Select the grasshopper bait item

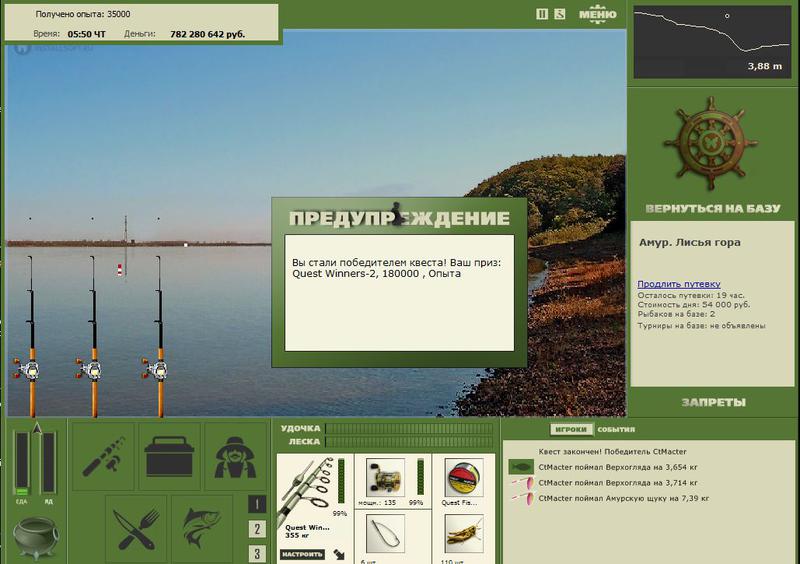tap(464, 534)
